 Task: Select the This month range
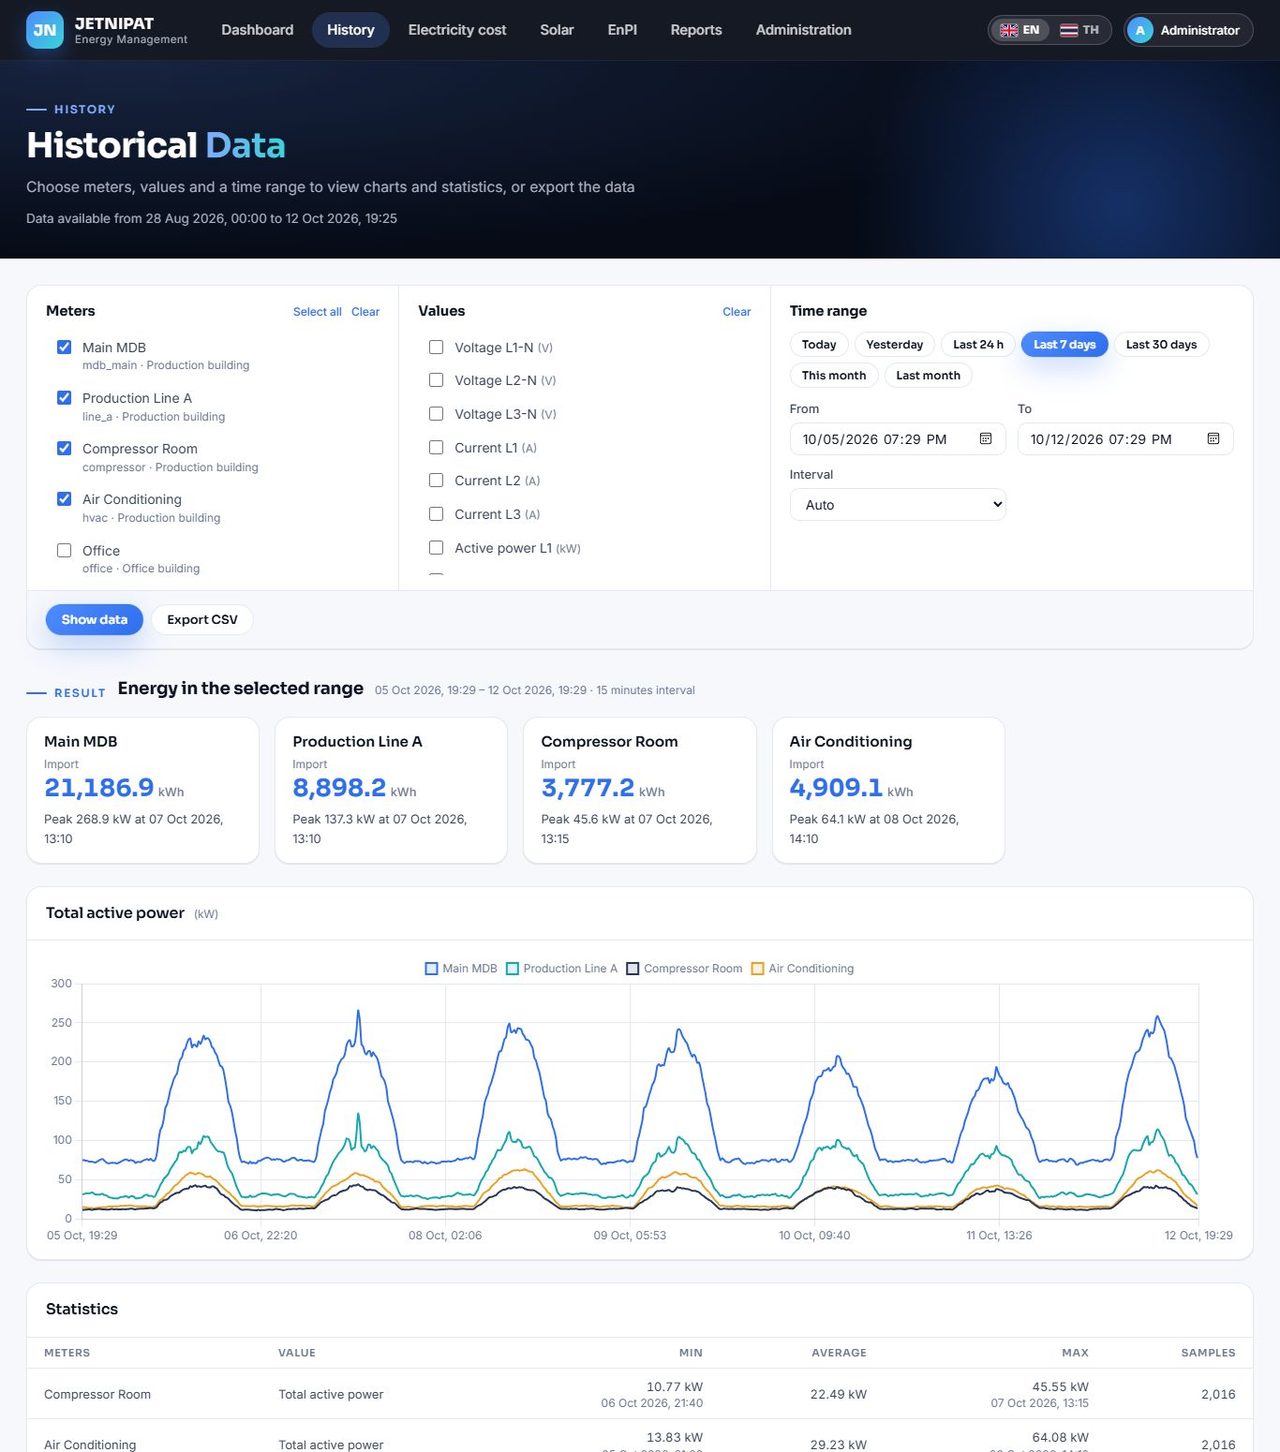click(x=834, y=375)
